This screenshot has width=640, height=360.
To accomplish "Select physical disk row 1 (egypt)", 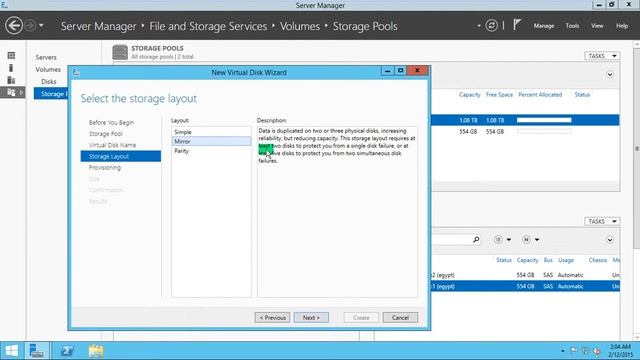I will click(x=525, y=286).
